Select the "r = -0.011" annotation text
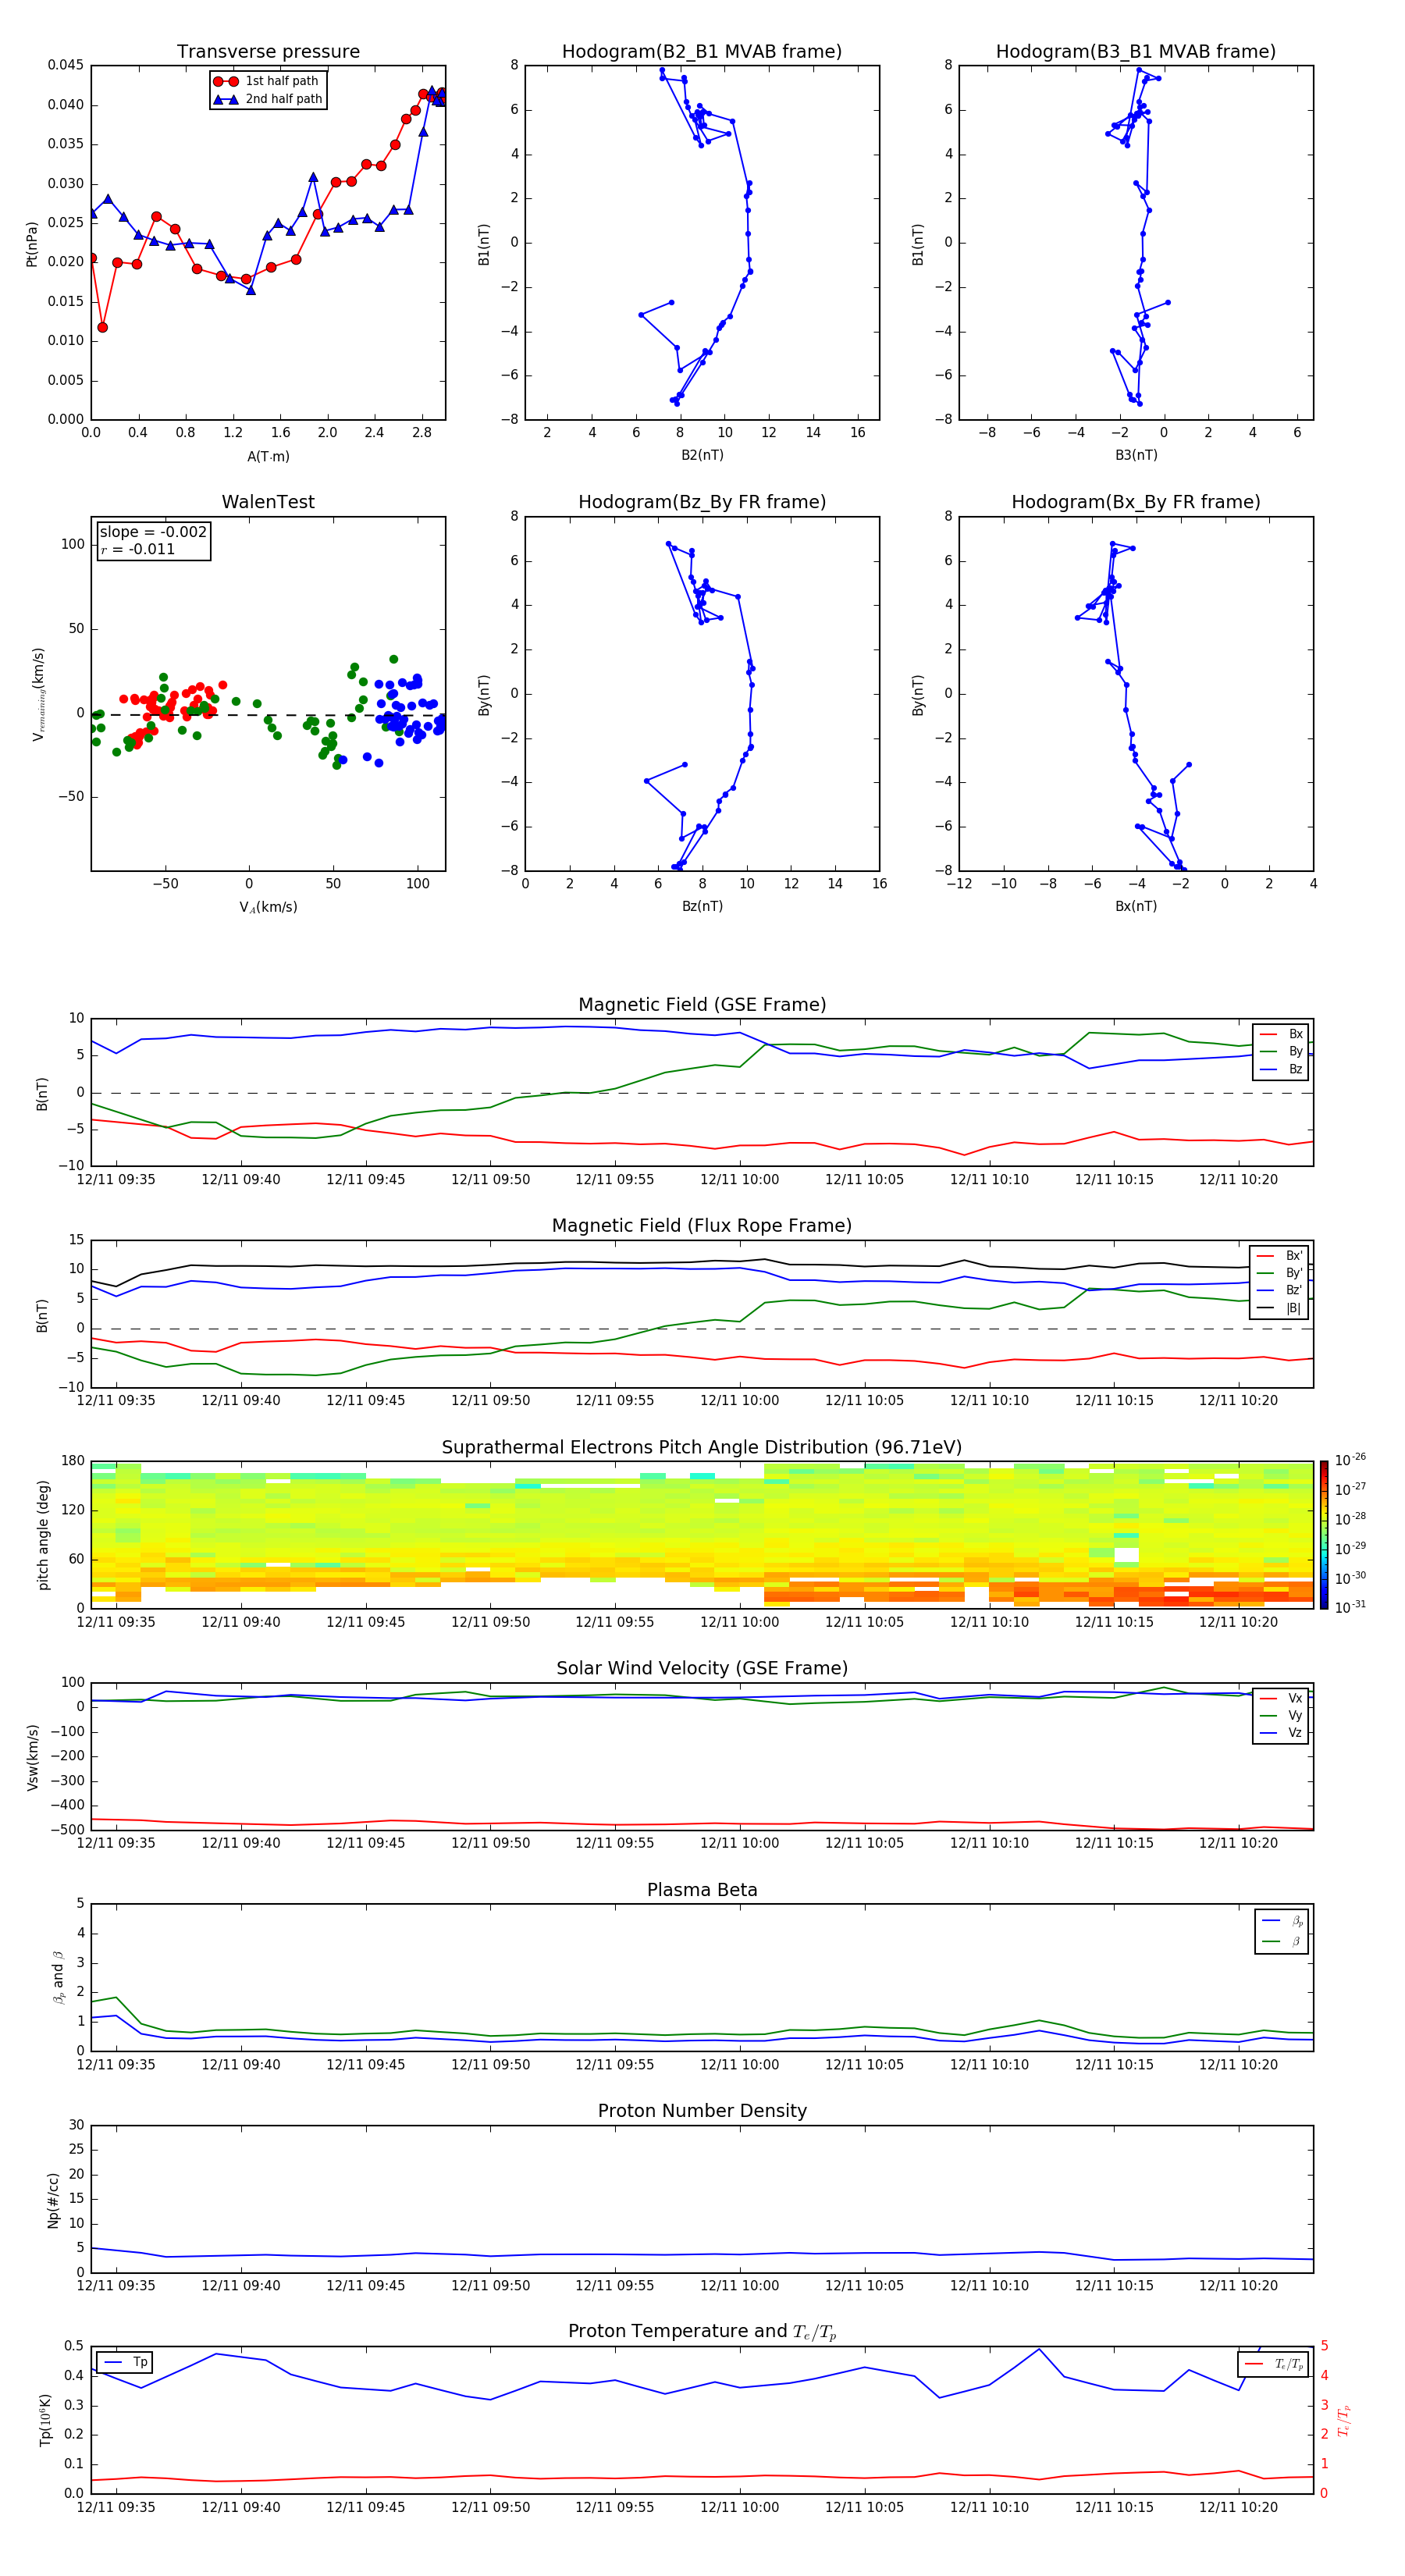The image size is (1405, 2576). pyautogui.click(x=138, y=549)
